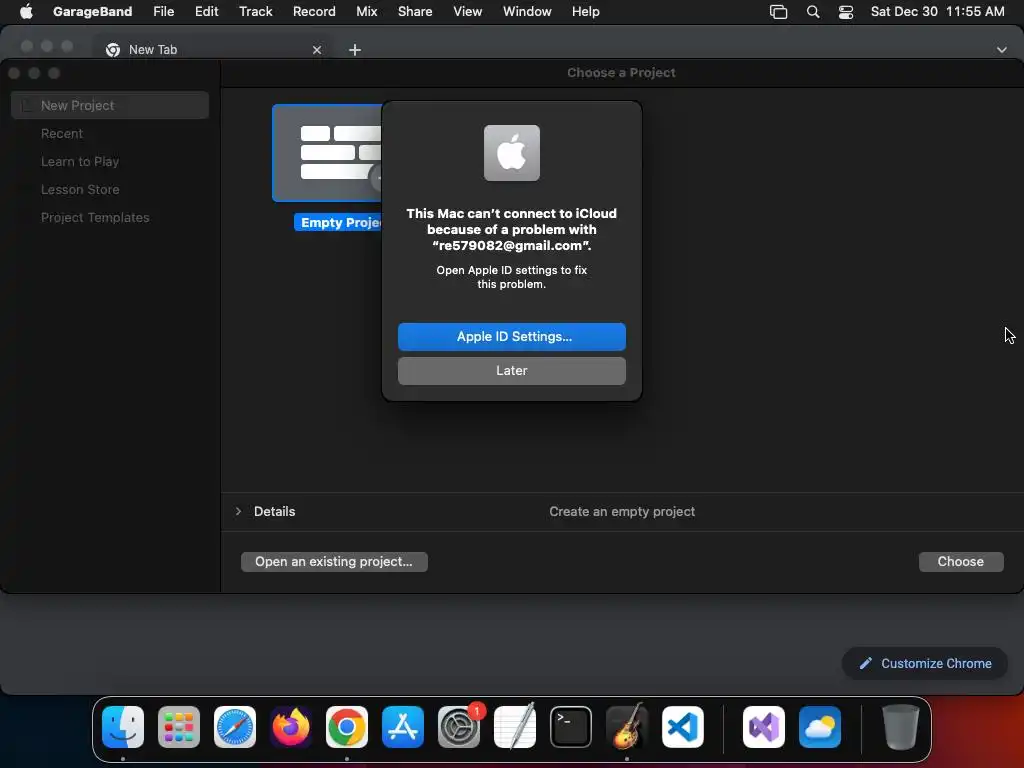Open Visual Studio Code from the Dock
Screen dimensions: 1024x768
(682, 727)
